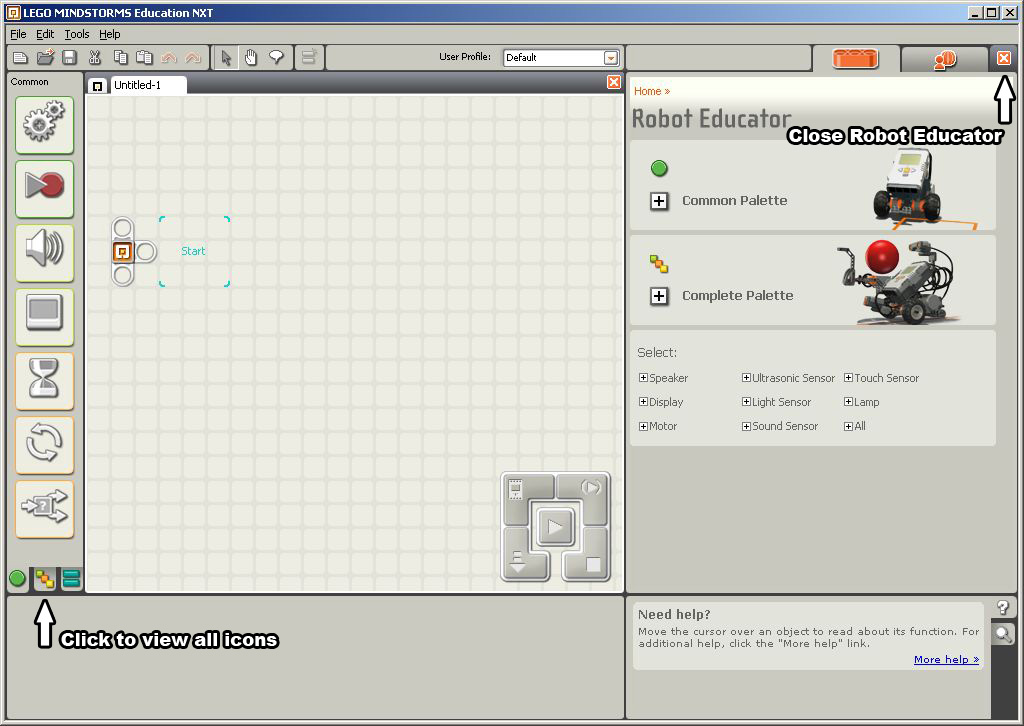
Task: Stop the program using the controller stop button
Action: pos(590,561)
